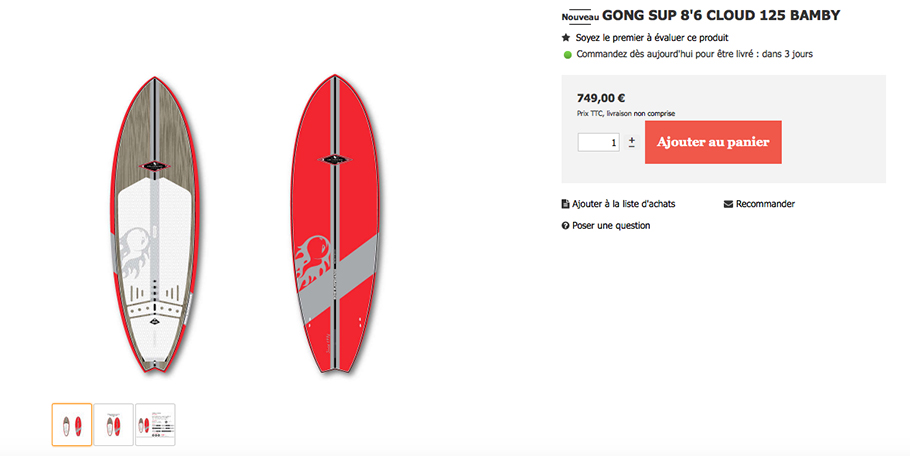
Task: Increase quantity with the plus stepper
Action: tap(631, 139)
